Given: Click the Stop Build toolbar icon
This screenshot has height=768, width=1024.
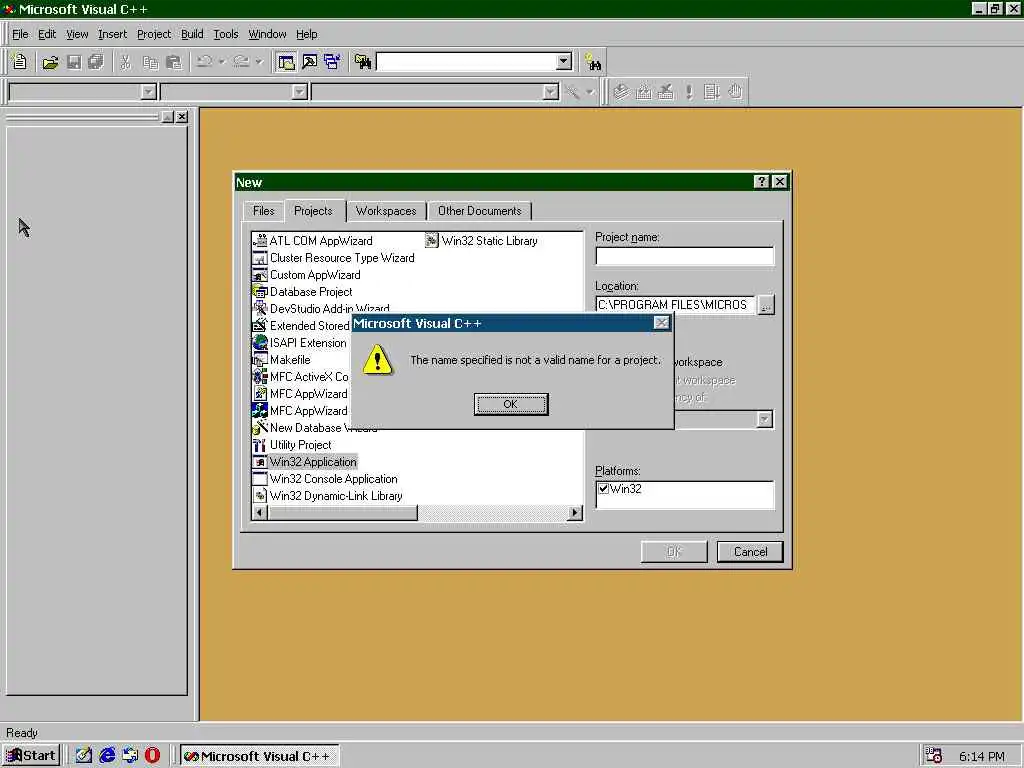Looking at the screenshot, I should (x=666, y=92).
